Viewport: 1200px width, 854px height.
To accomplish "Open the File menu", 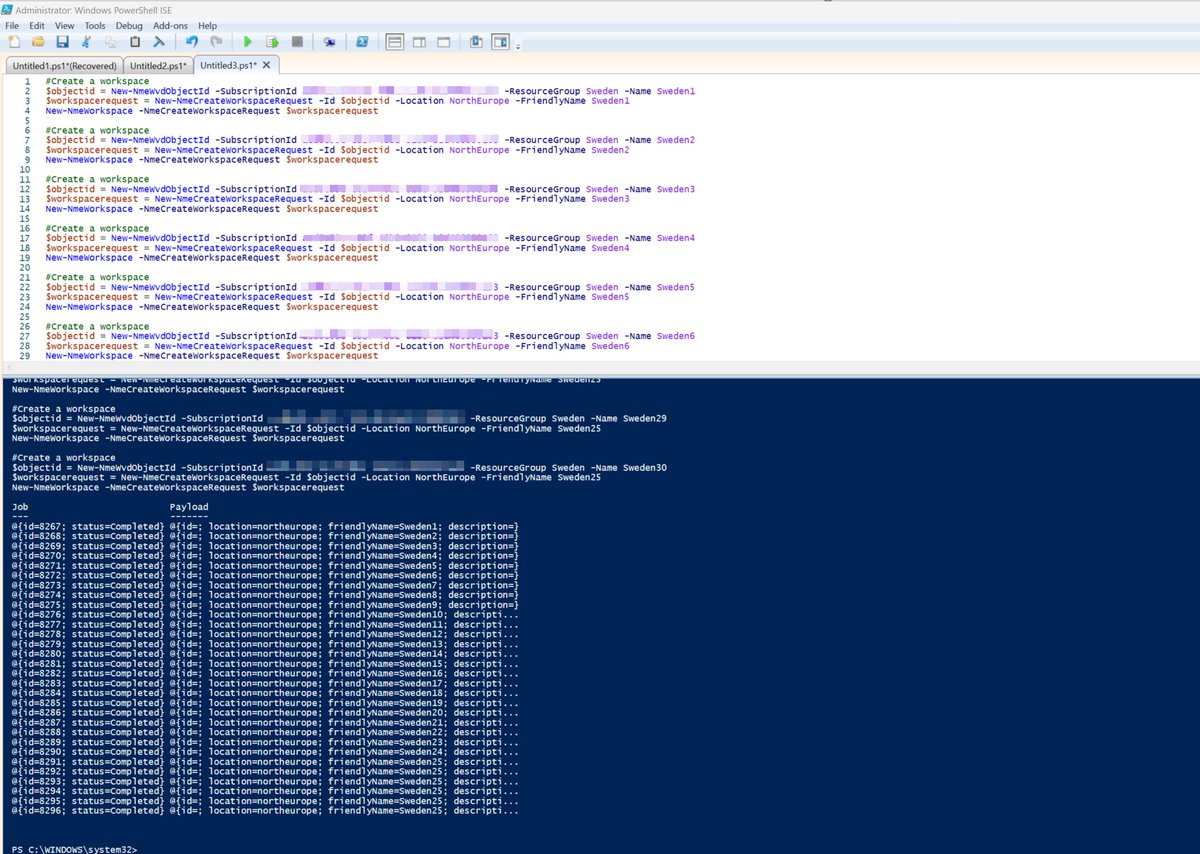I will point(12,25).
